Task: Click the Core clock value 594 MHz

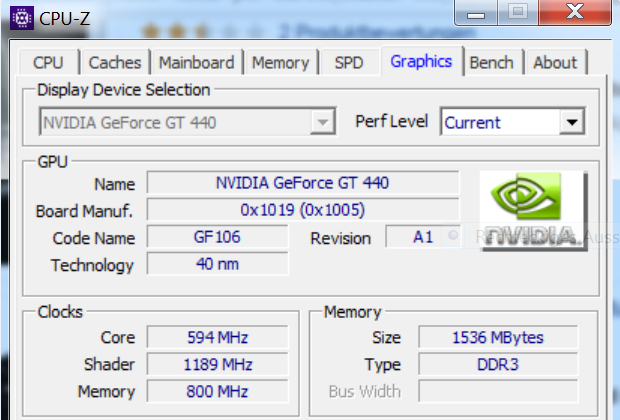Action: 217,337
